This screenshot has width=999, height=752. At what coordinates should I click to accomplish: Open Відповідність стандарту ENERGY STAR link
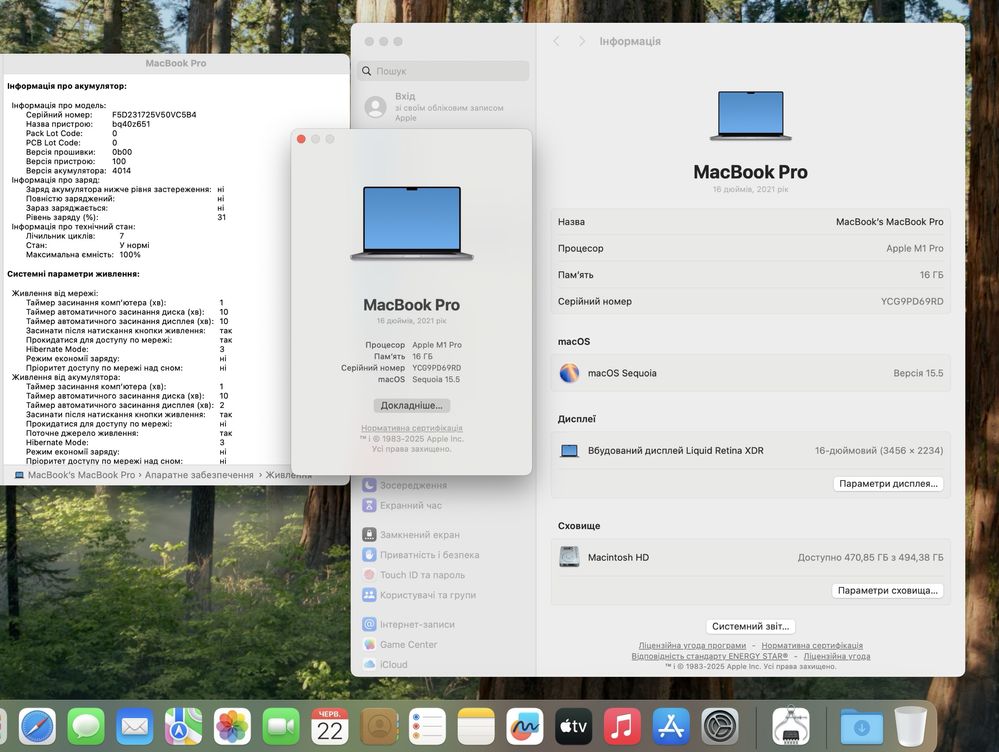[x=710, y=656]
